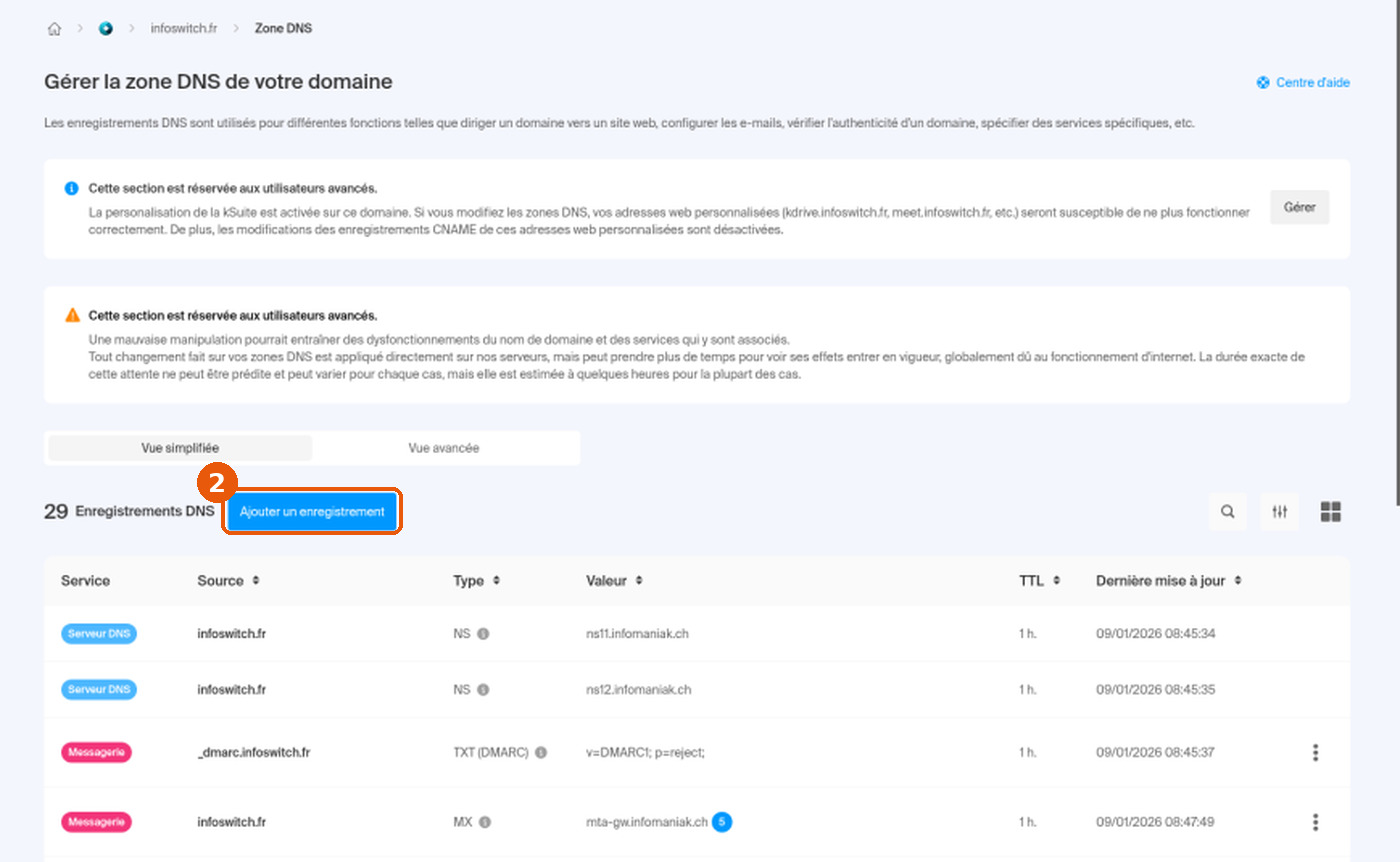Select value v=DMARC1; p=reject;
This screenshot has width=1400, height=862.
pos(645,752)
